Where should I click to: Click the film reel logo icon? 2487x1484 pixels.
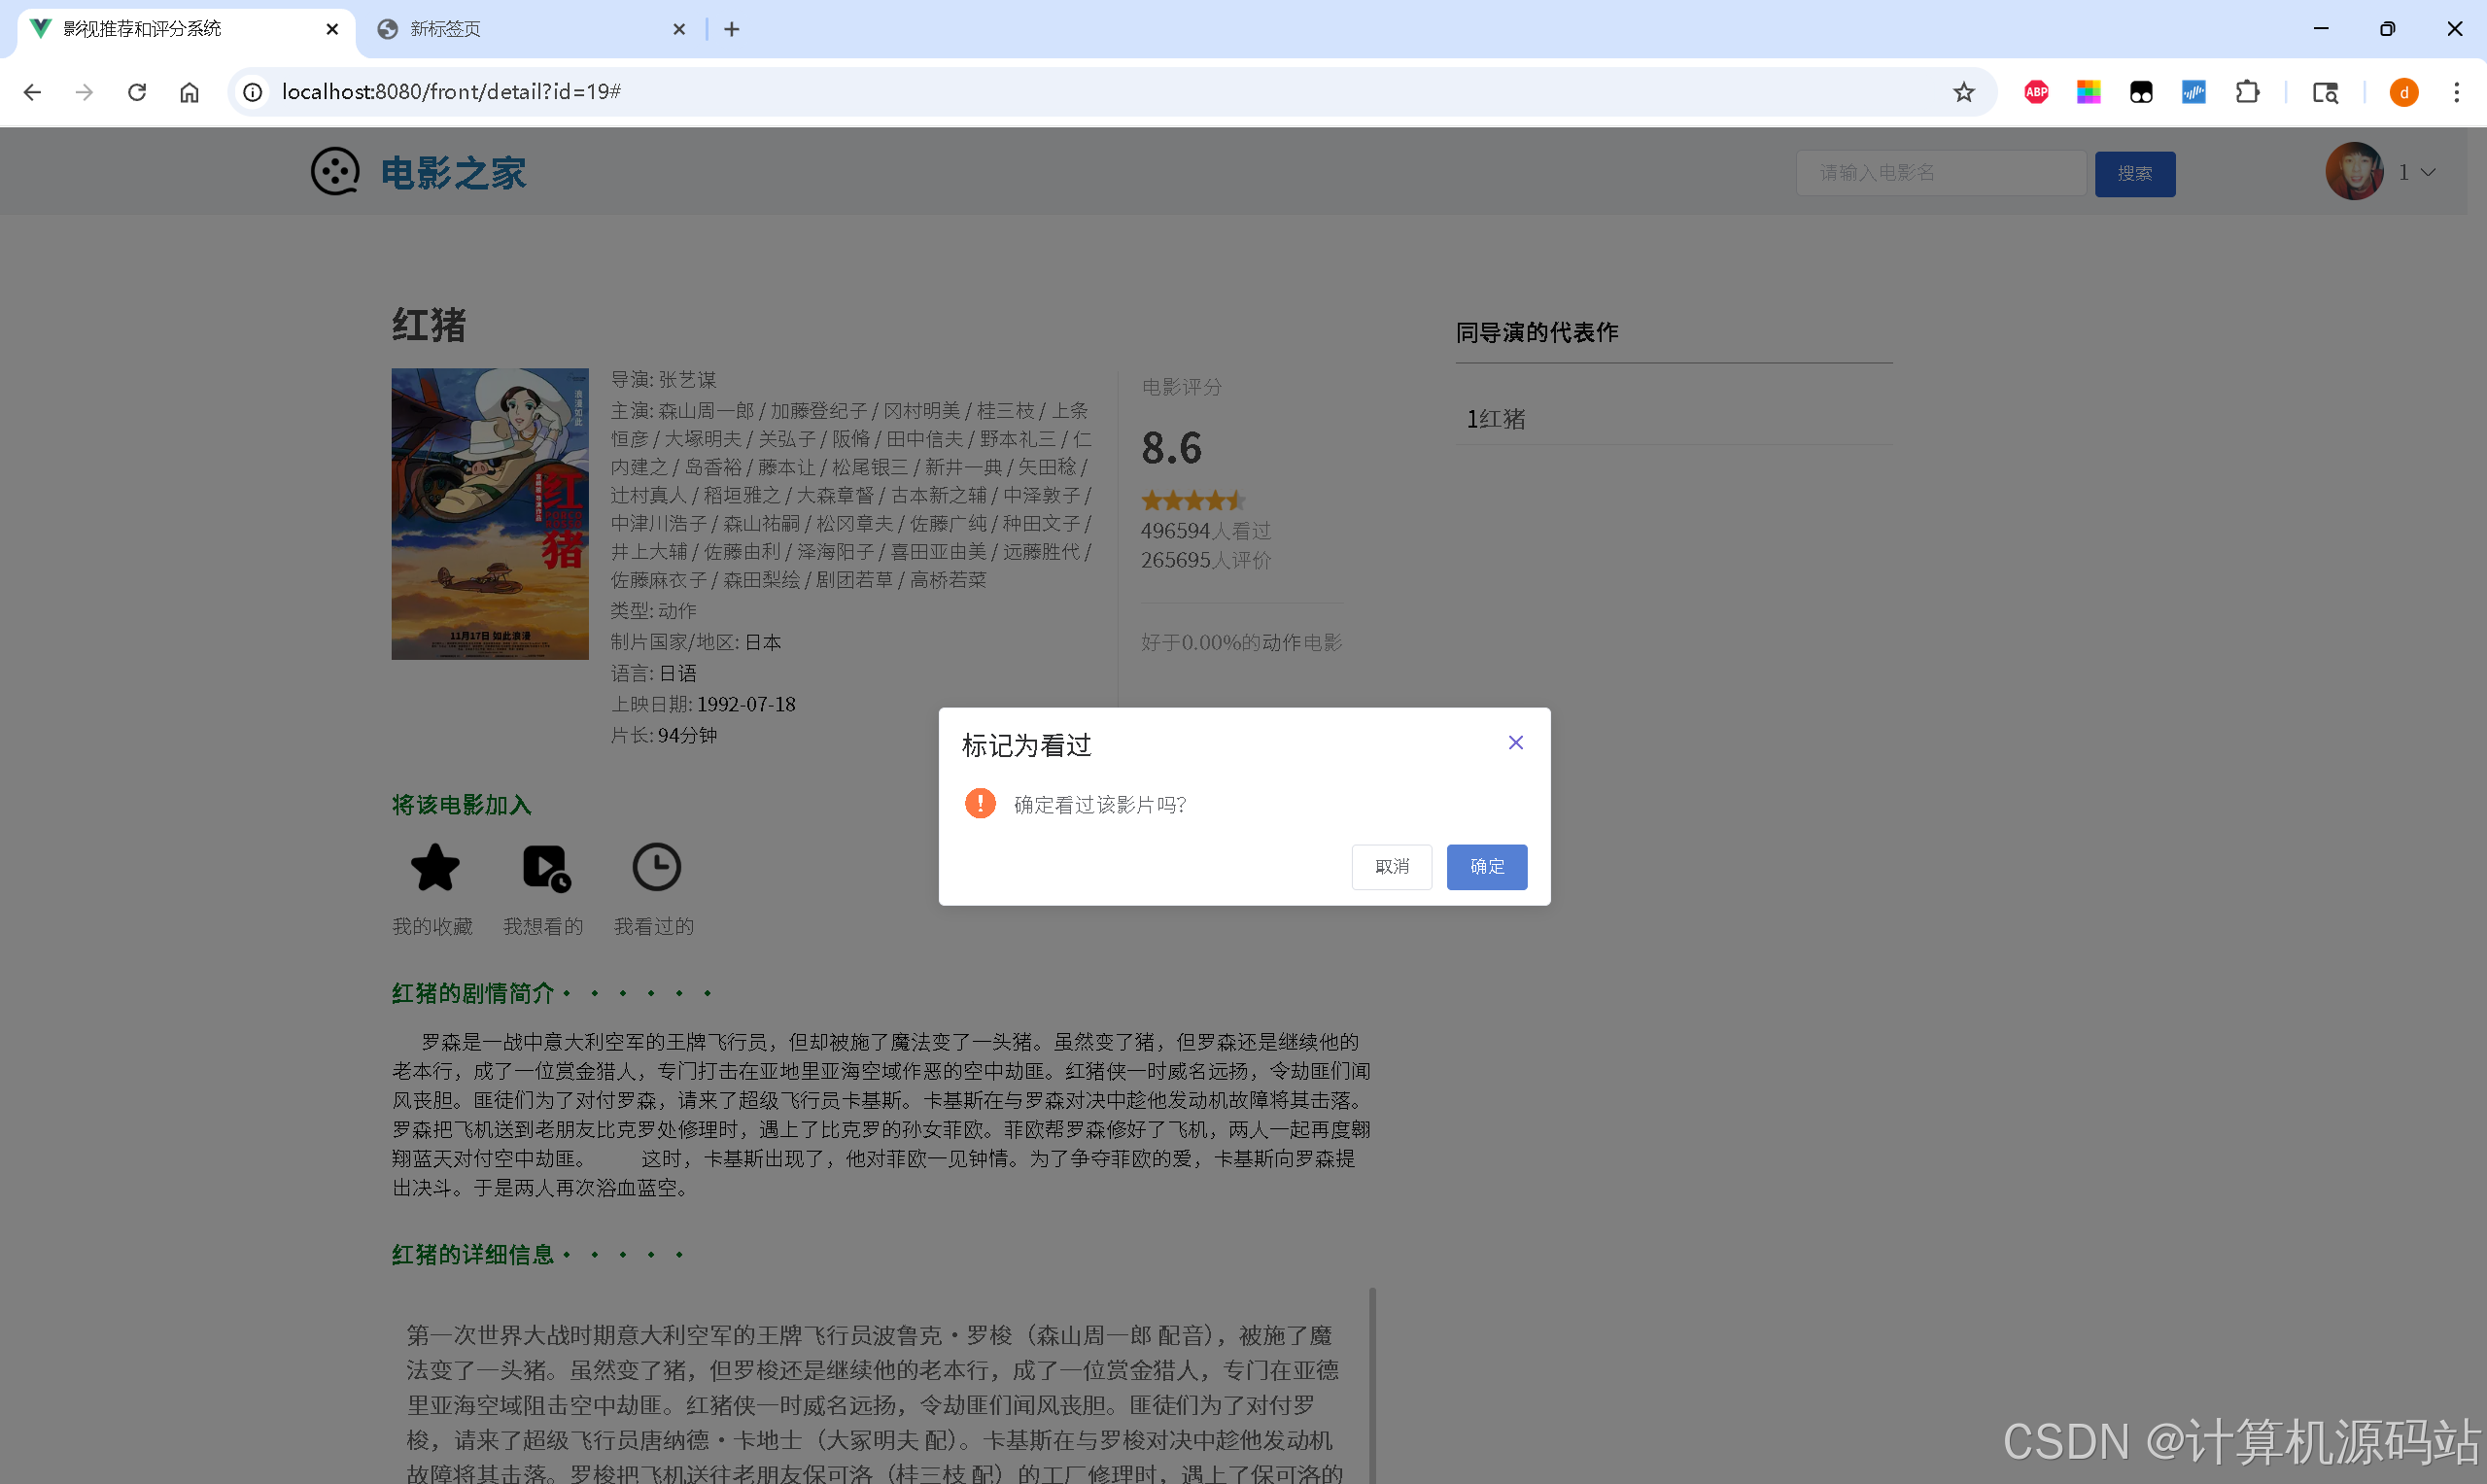pyautogui.click(x=335, y=172)
